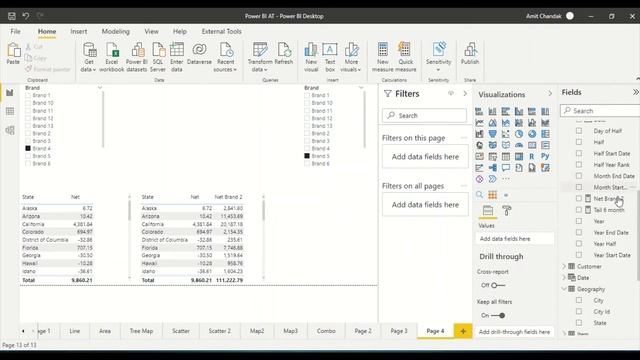The image size is (640, 360).
Task: Click Filters pane search field
Action: pyautogui.click(x=424, y=116)
